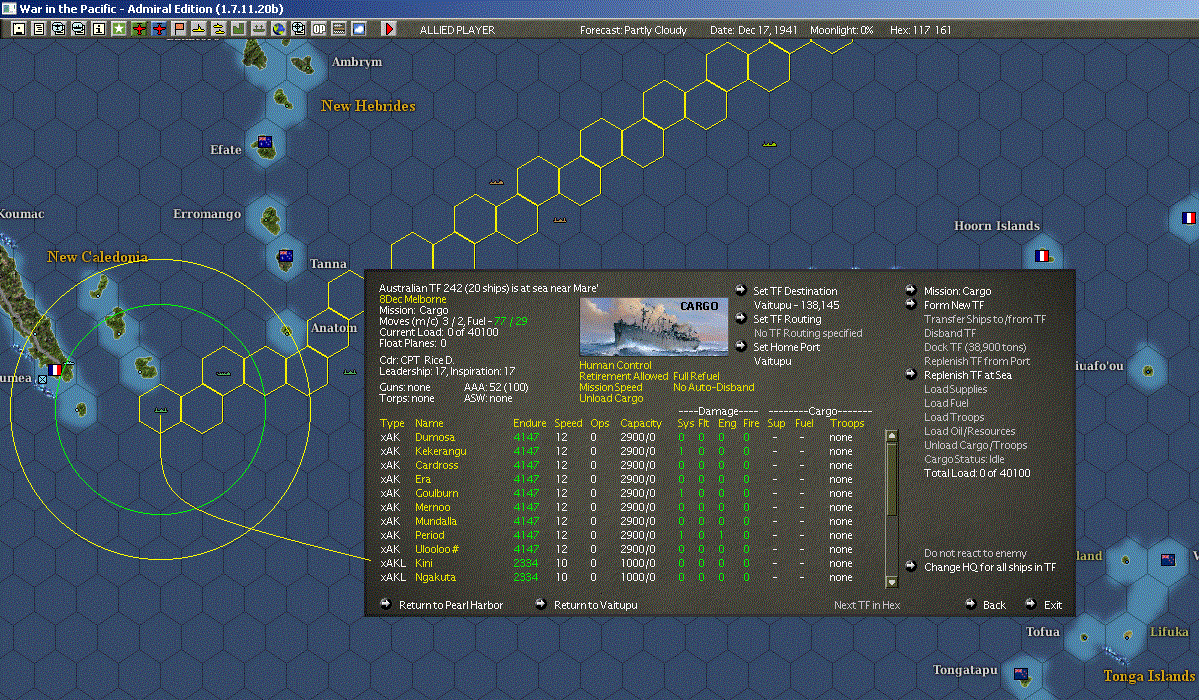Click Set Home Port
This screenshot has width=1199, height=700.
786,347
